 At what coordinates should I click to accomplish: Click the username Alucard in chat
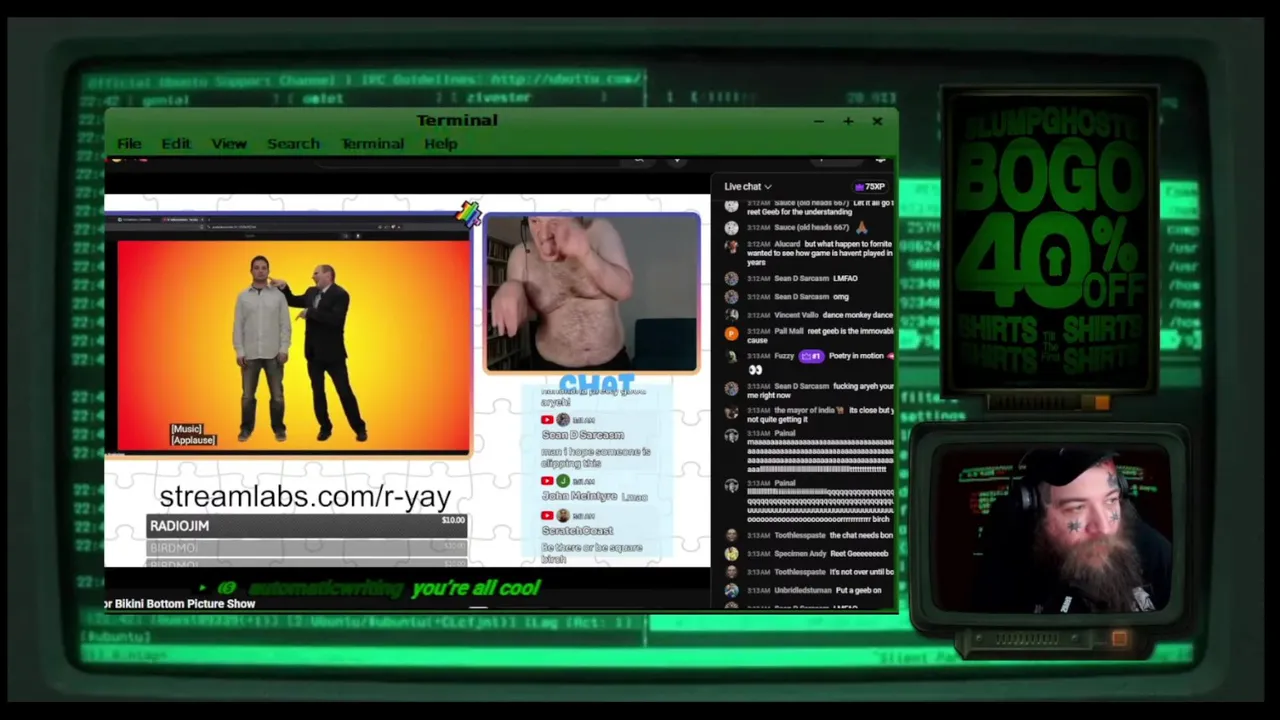click(x=787, y=244)
